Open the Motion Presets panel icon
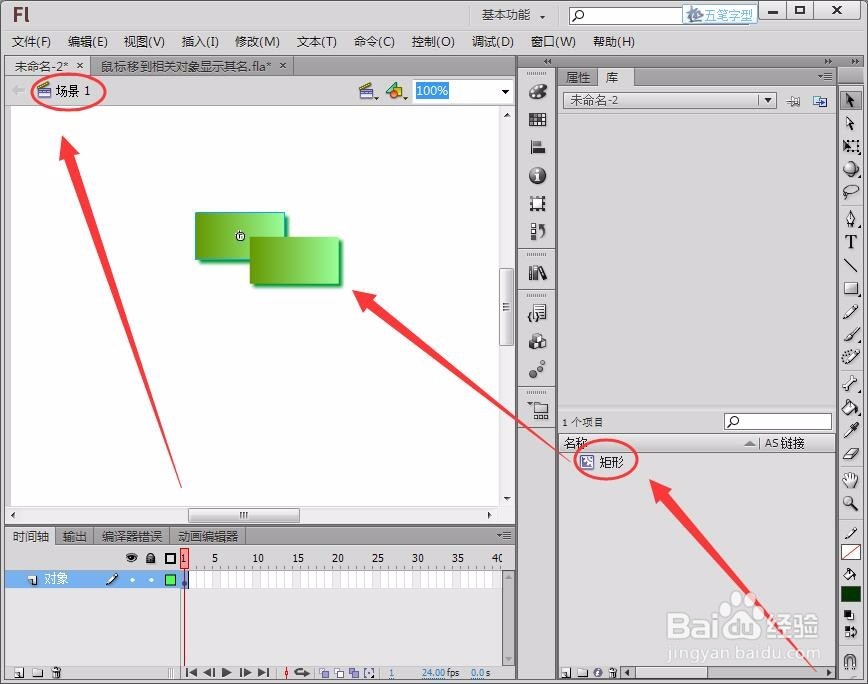This screenshot has width=868, height=684. pos(537,369)
